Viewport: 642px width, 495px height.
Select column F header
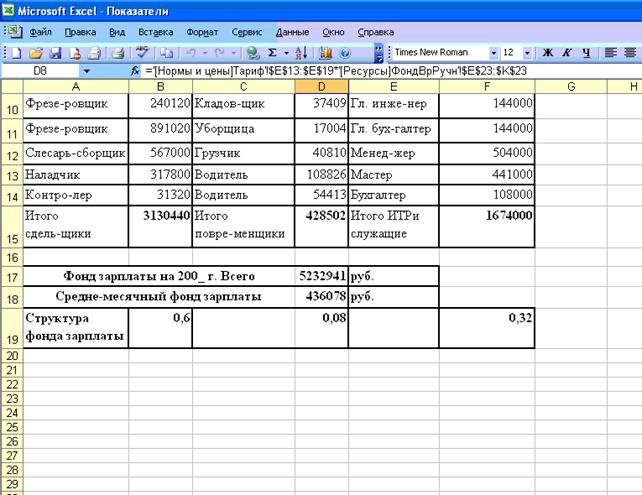click(x=487, y=86)
